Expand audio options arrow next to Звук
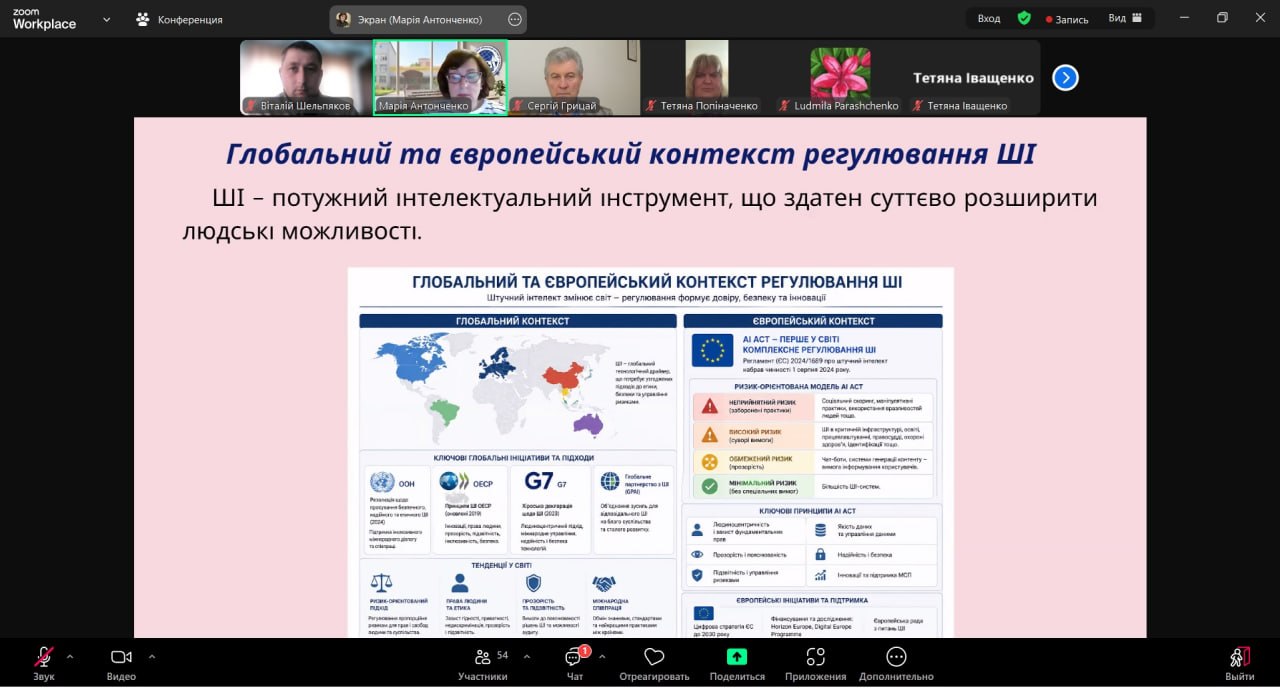Image resolution: width=1280 pixels, height=688 pixels. [x=70, y=657]
